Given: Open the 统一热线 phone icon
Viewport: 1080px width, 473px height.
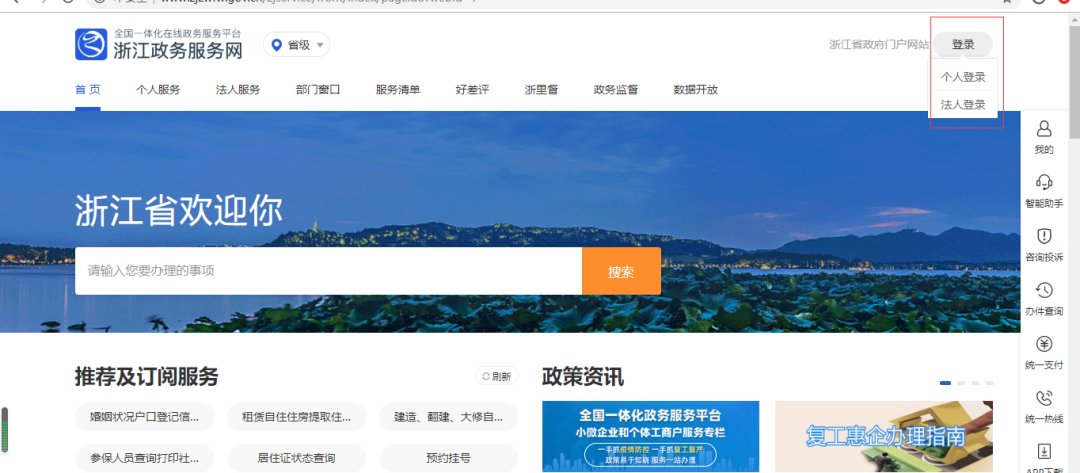Looking at the screenshot, I should point(1044,397).
